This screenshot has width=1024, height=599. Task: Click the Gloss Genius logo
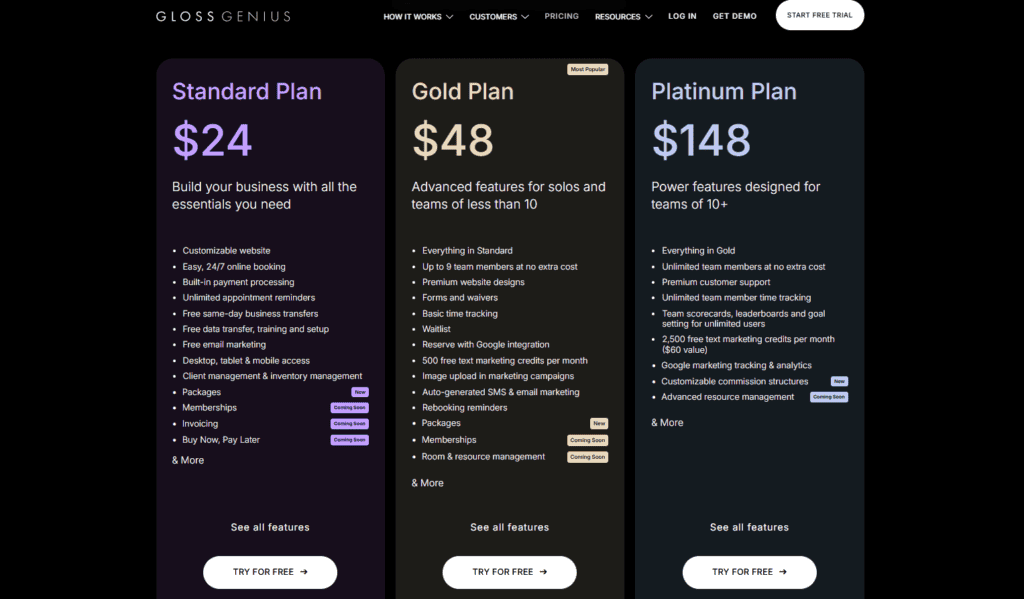pyautogui.click(x=223, y=16)
